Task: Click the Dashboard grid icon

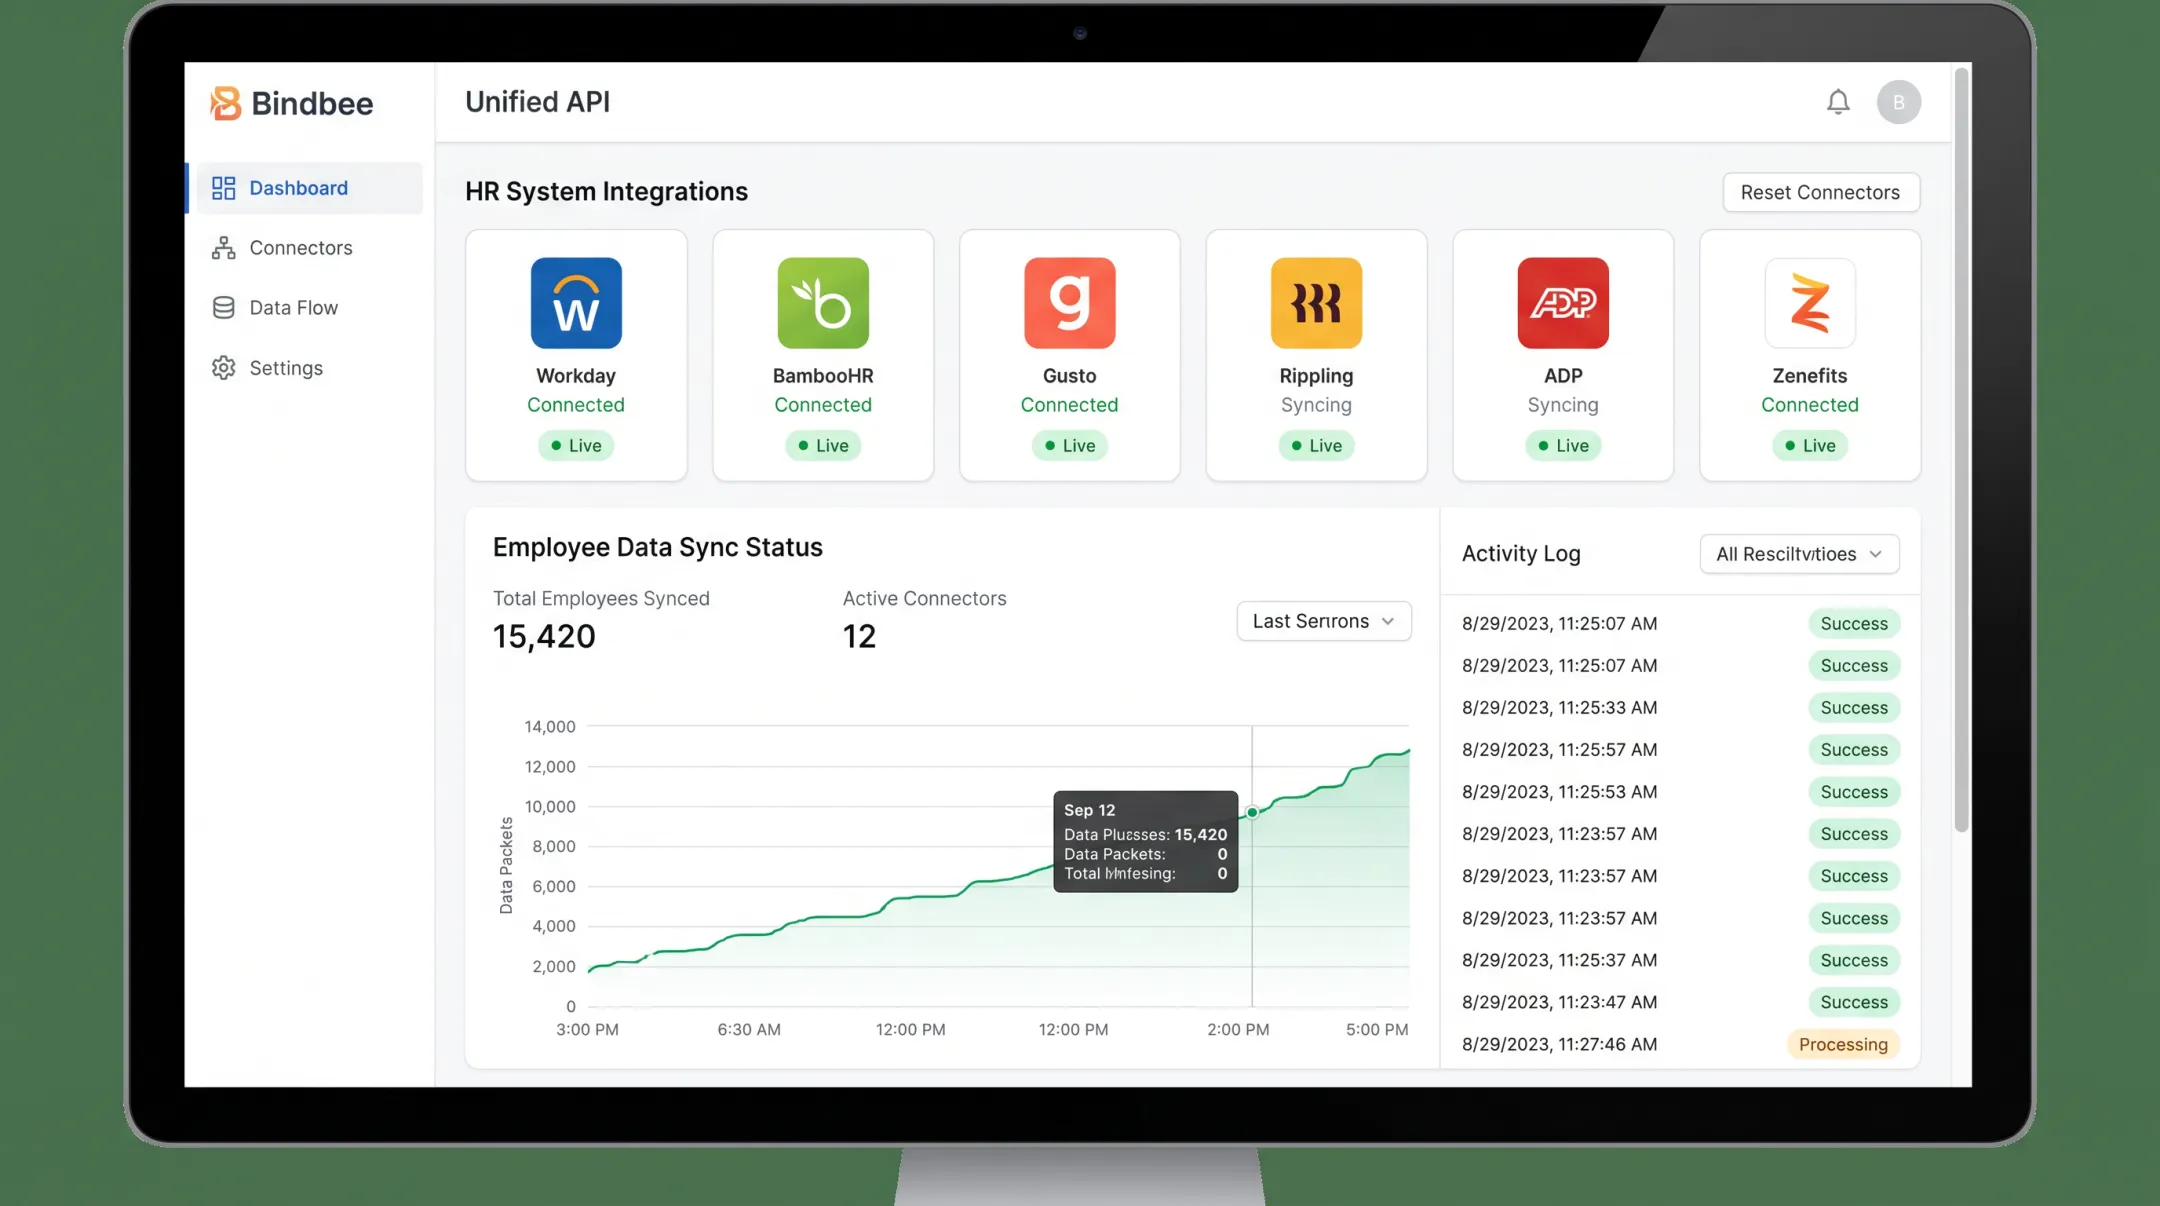Action: [x=224, y=188]
